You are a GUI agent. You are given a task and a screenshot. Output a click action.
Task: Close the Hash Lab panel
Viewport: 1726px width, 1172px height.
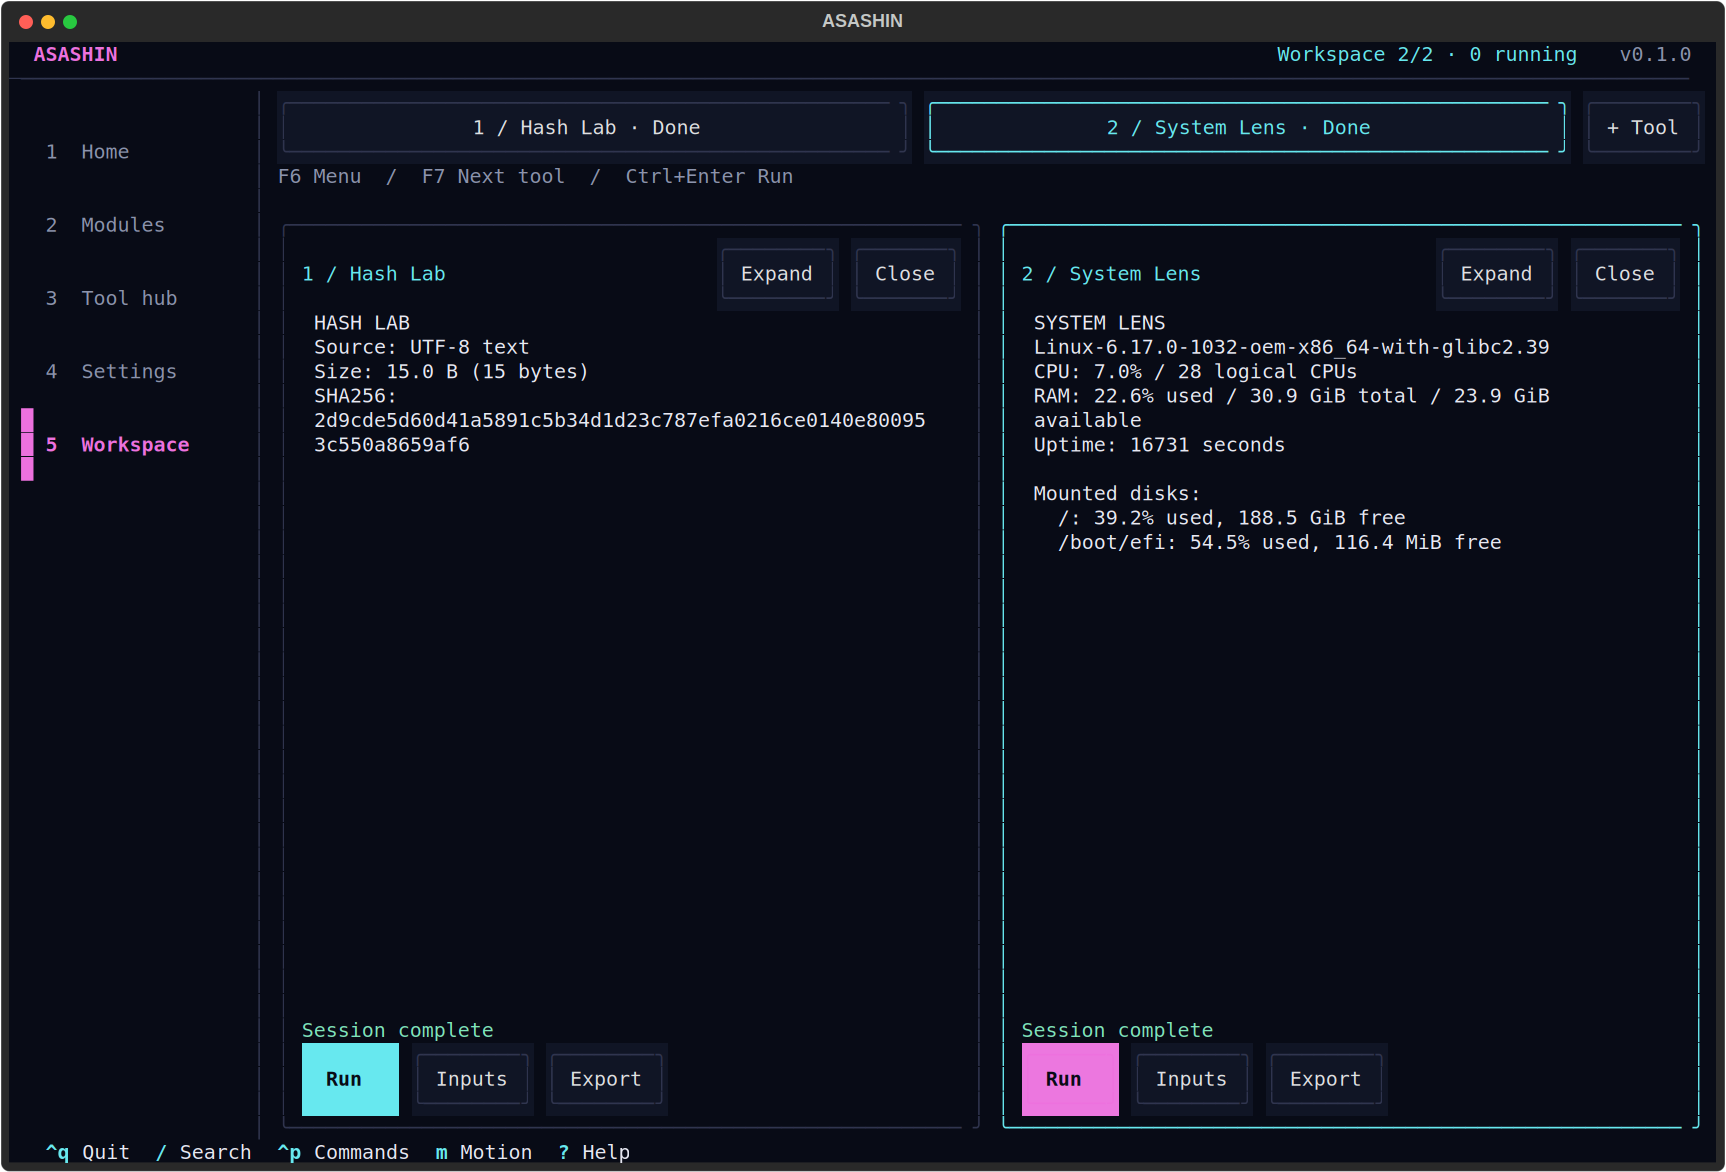click(905, 274)
